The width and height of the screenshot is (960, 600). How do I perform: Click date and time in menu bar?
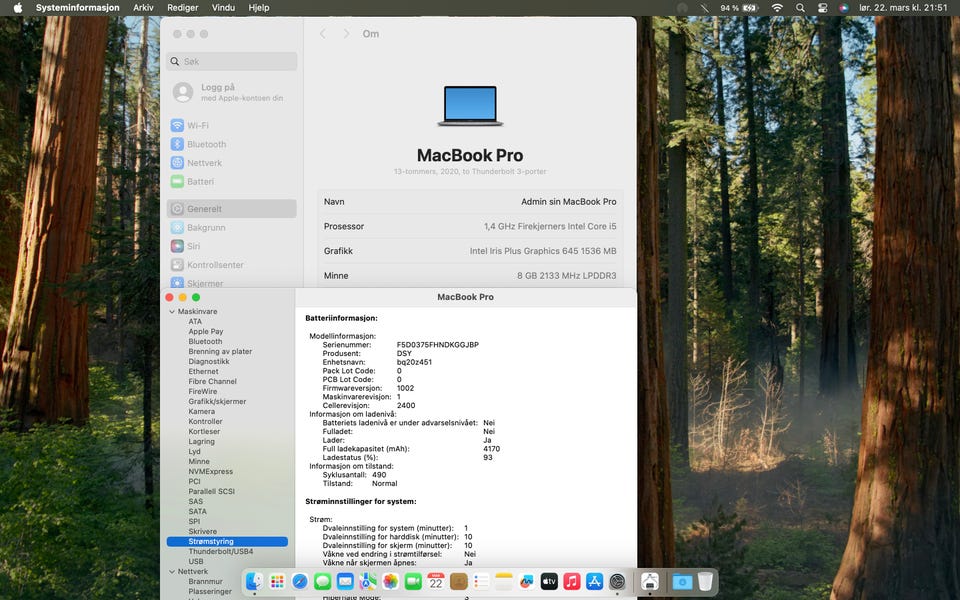pyautogui.click(x=903, y=8)
